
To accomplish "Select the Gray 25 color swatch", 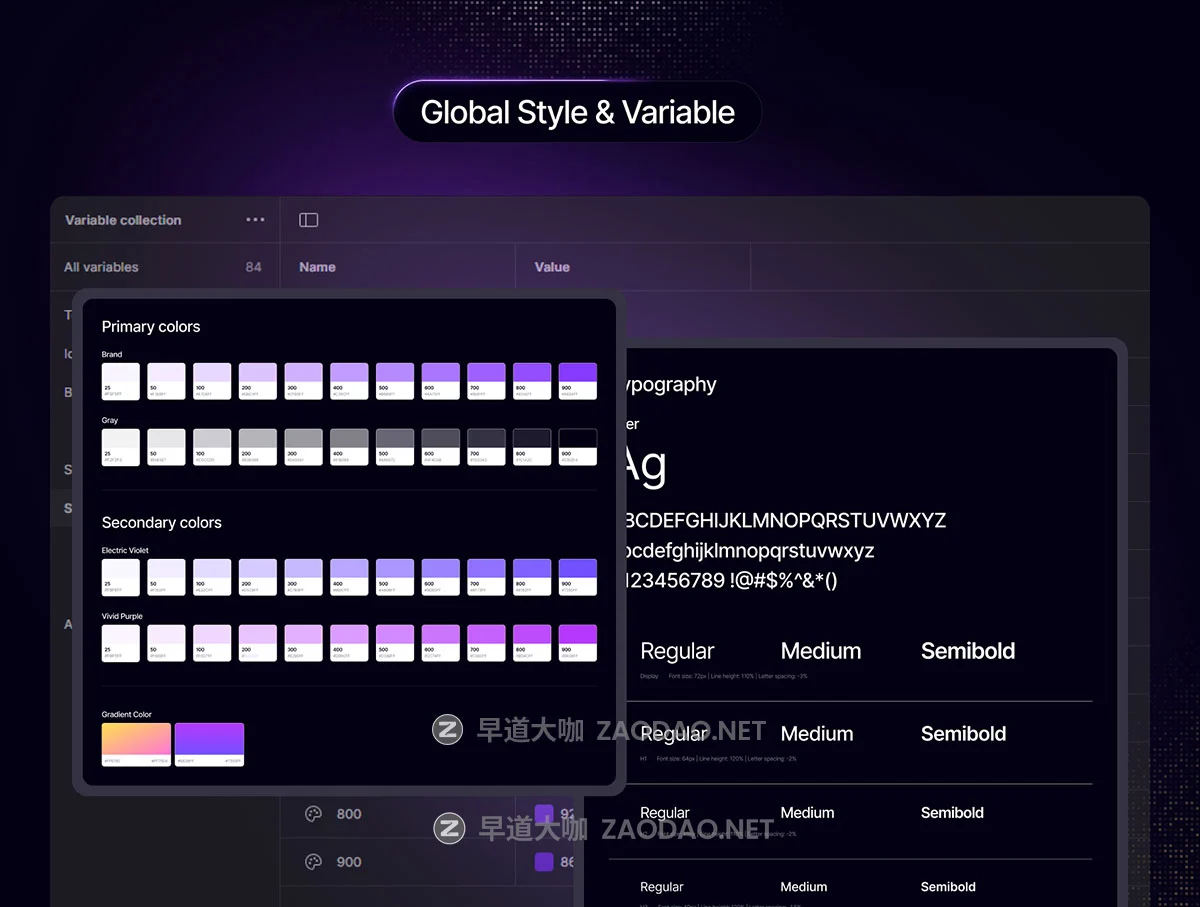I will coord(120,447).
